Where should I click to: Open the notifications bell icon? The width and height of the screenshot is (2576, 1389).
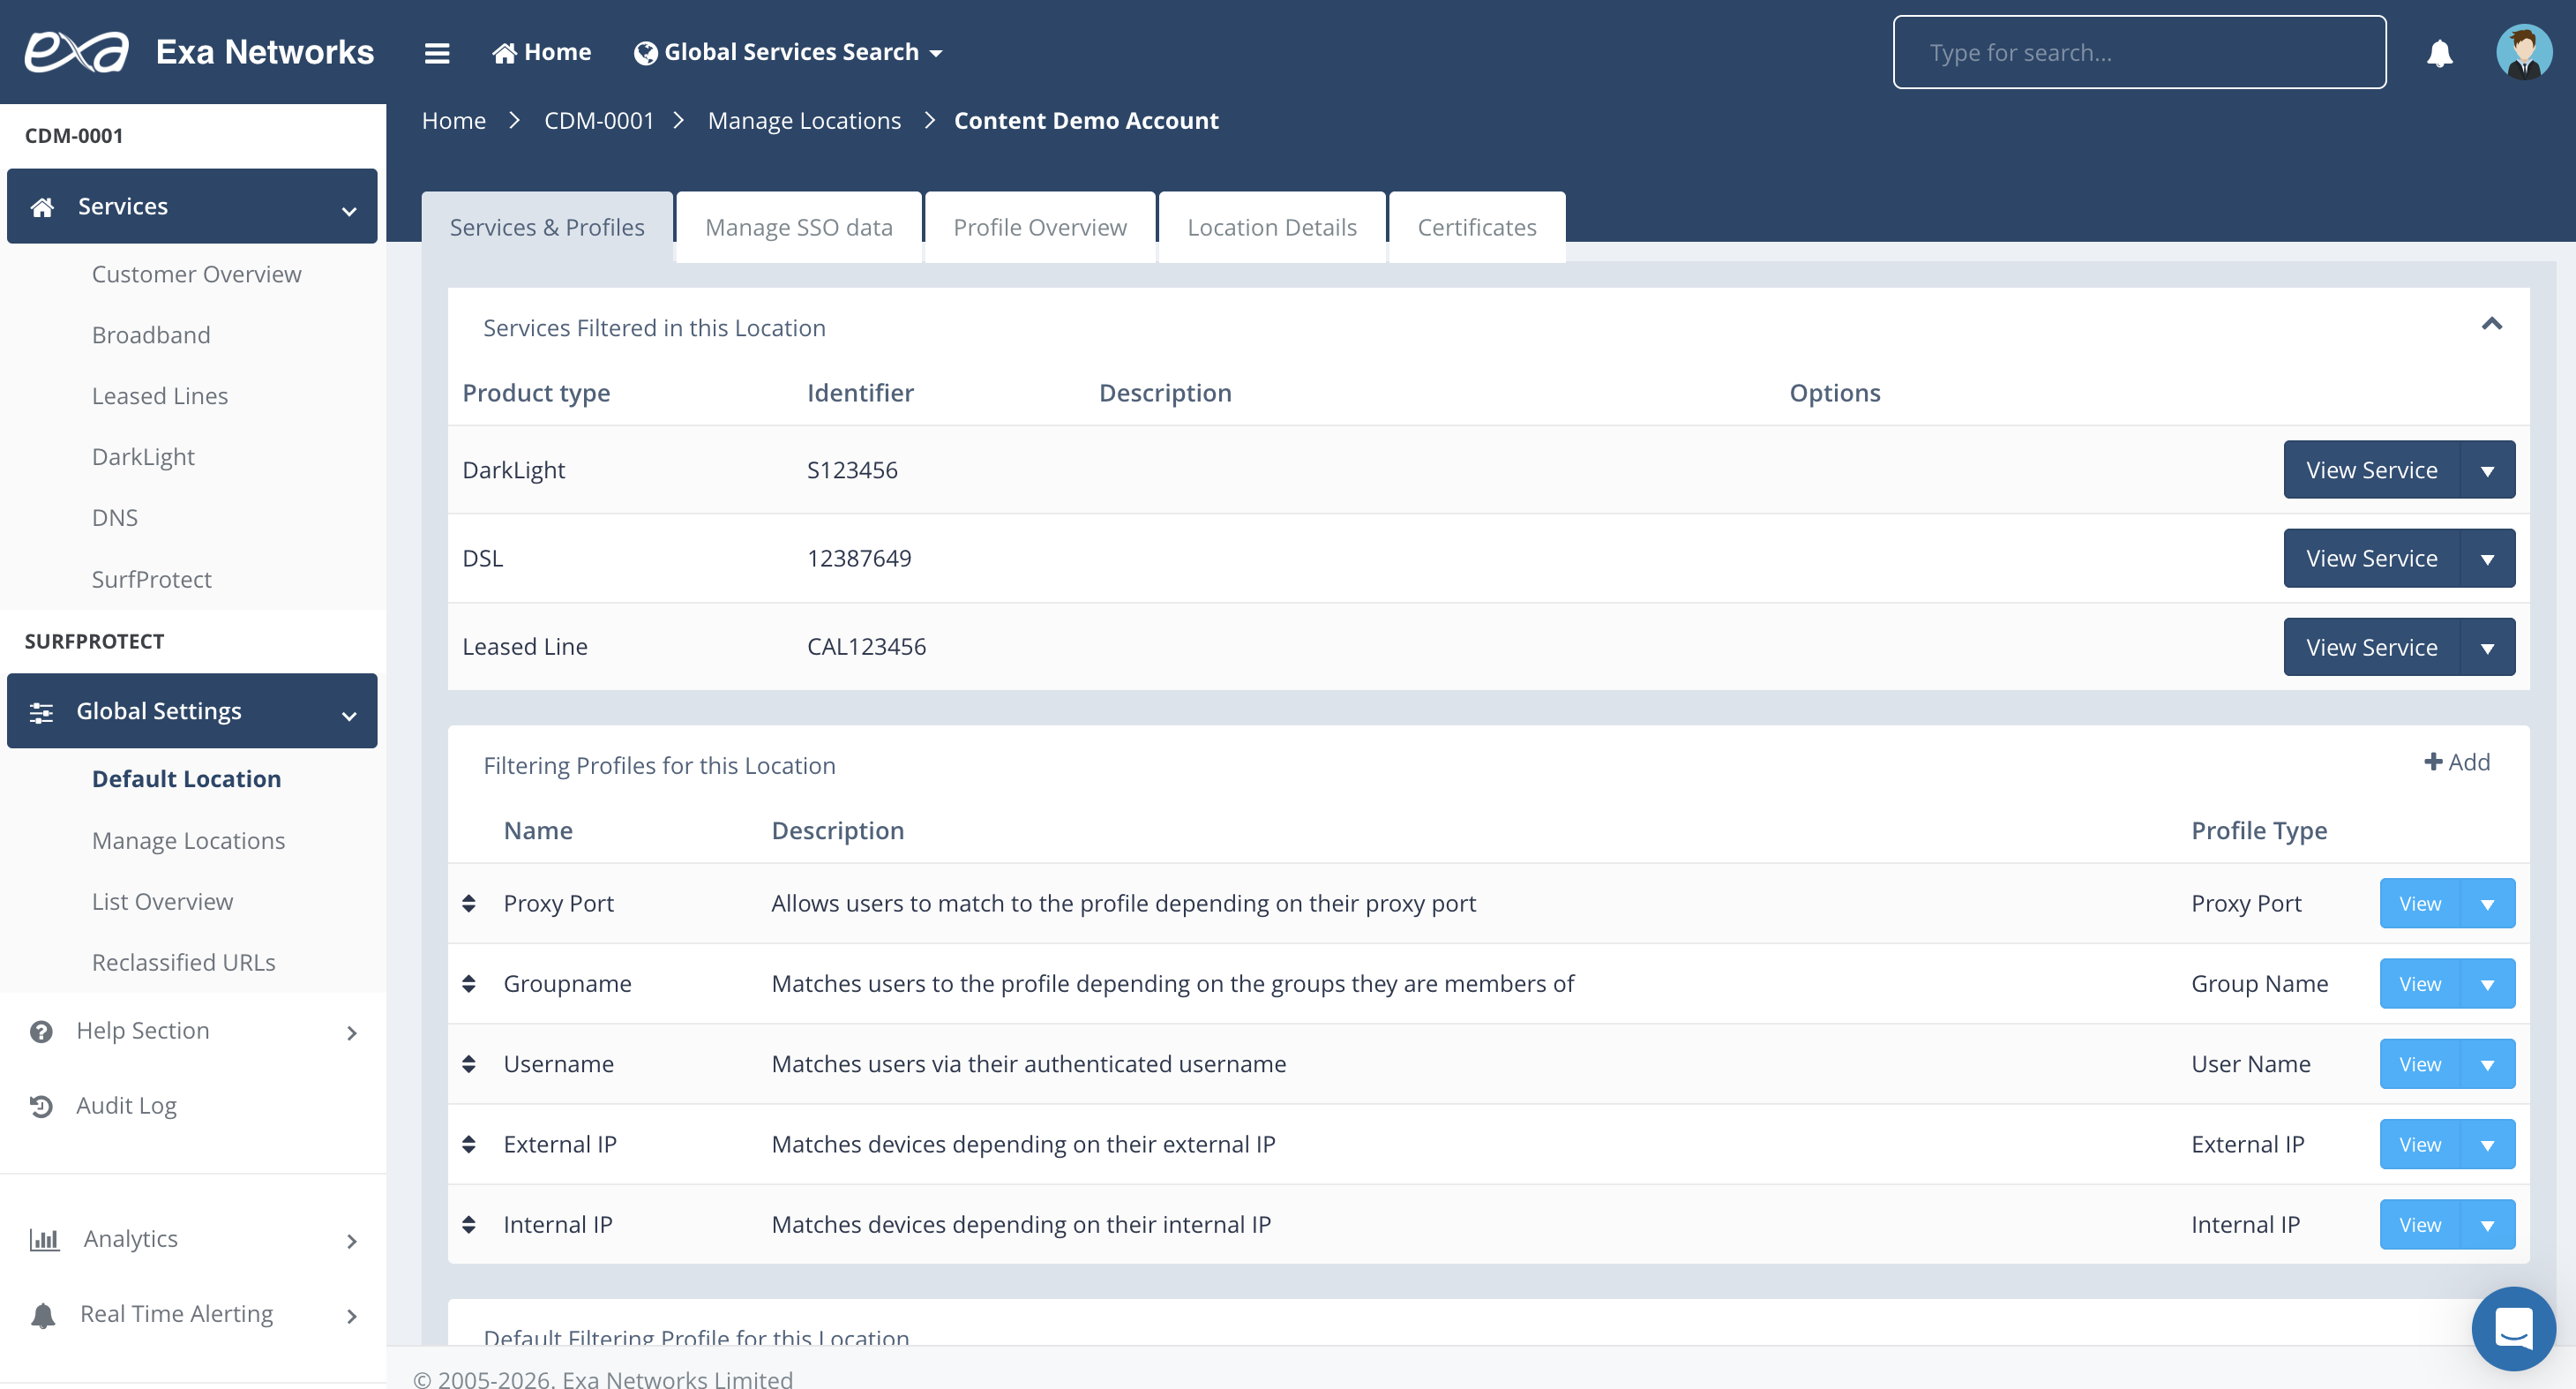2439,52
